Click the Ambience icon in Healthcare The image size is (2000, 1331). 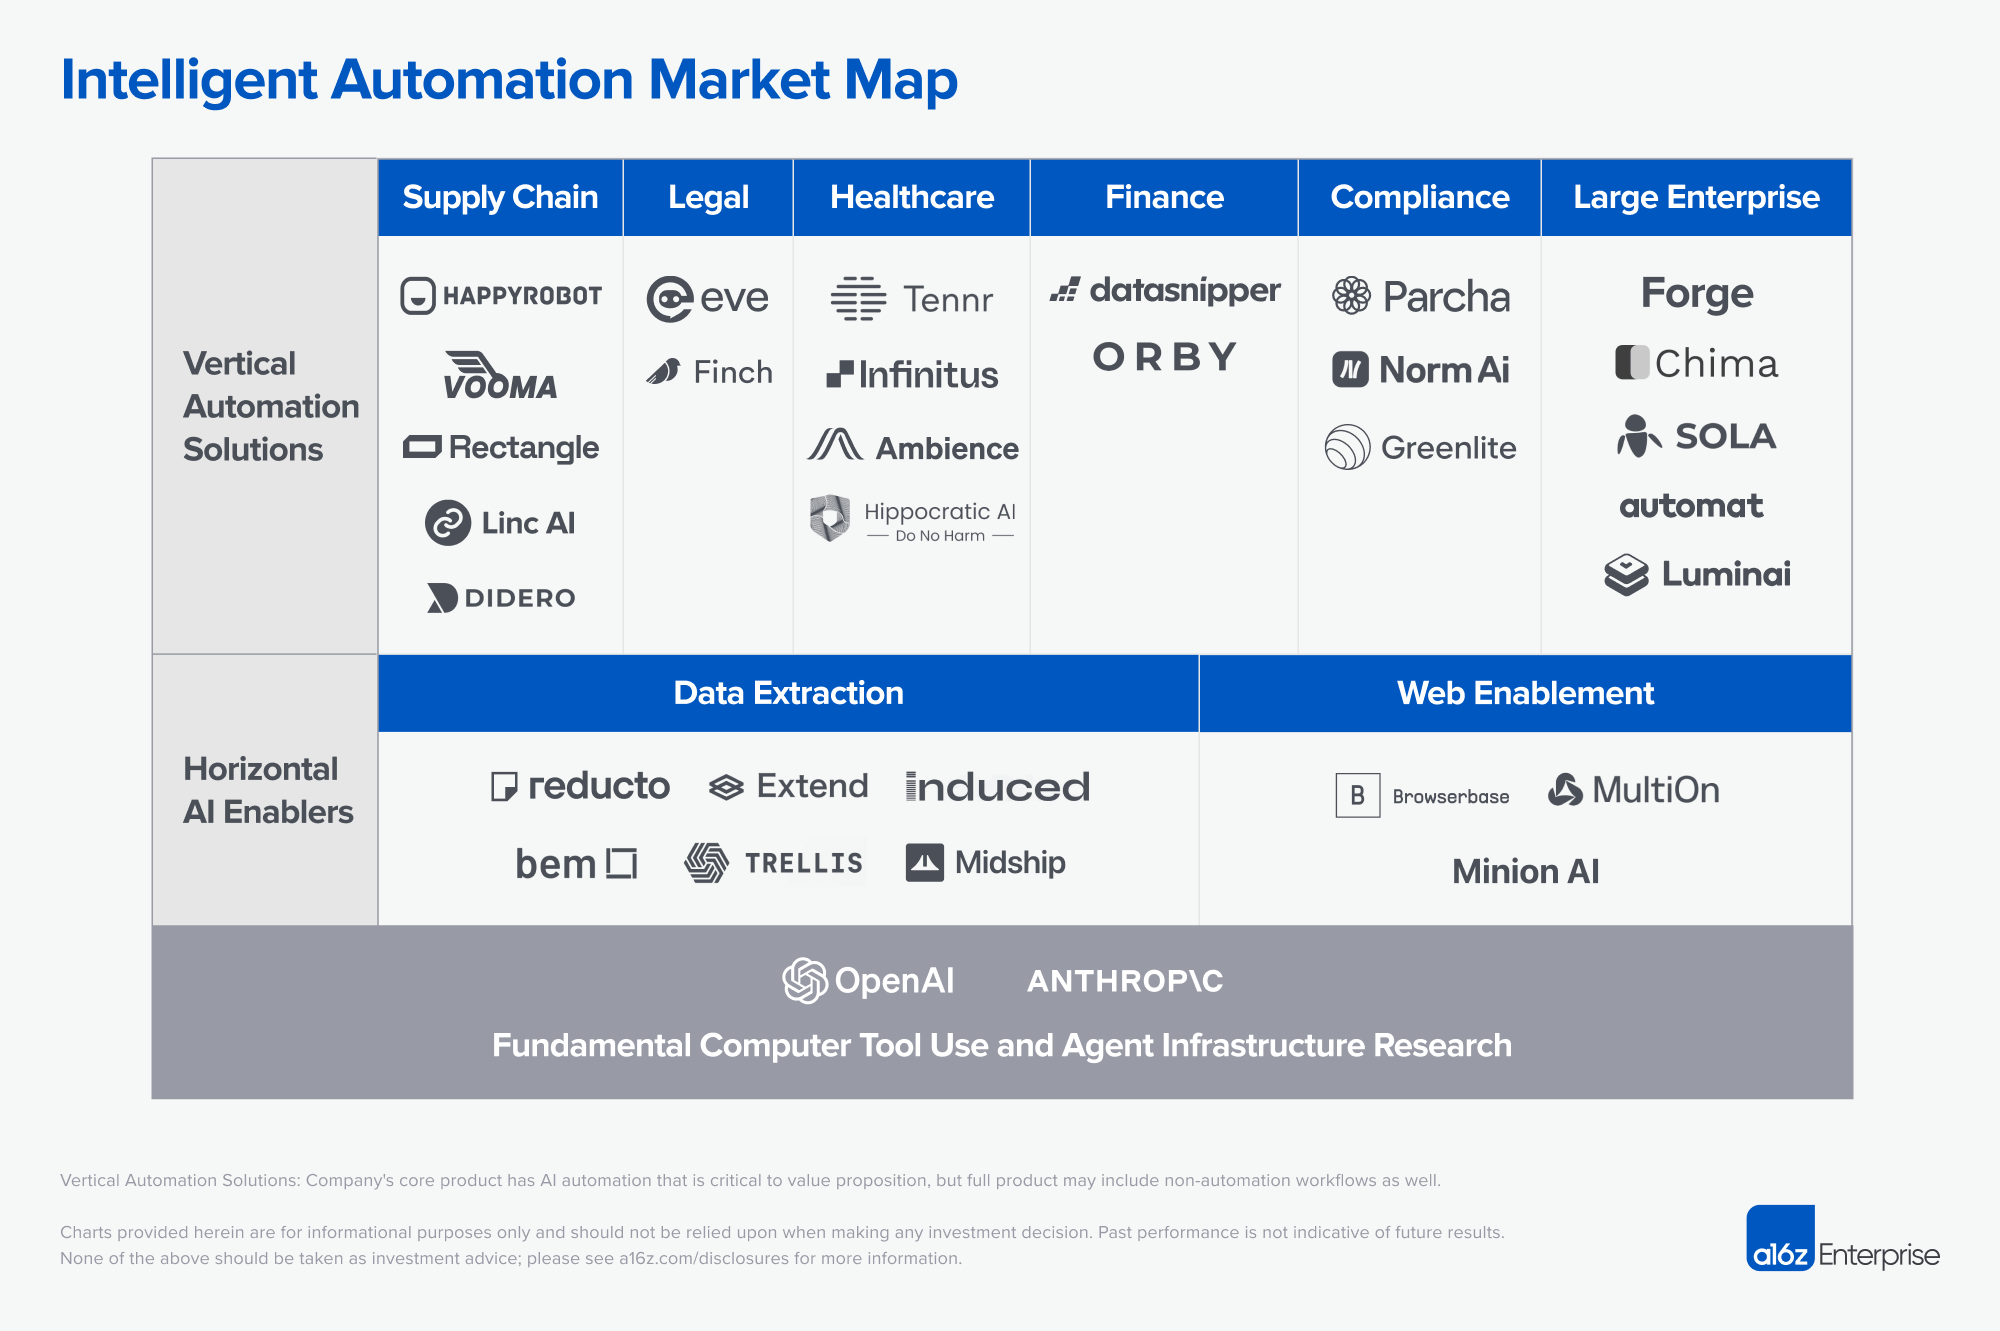[x=842, y=449]
